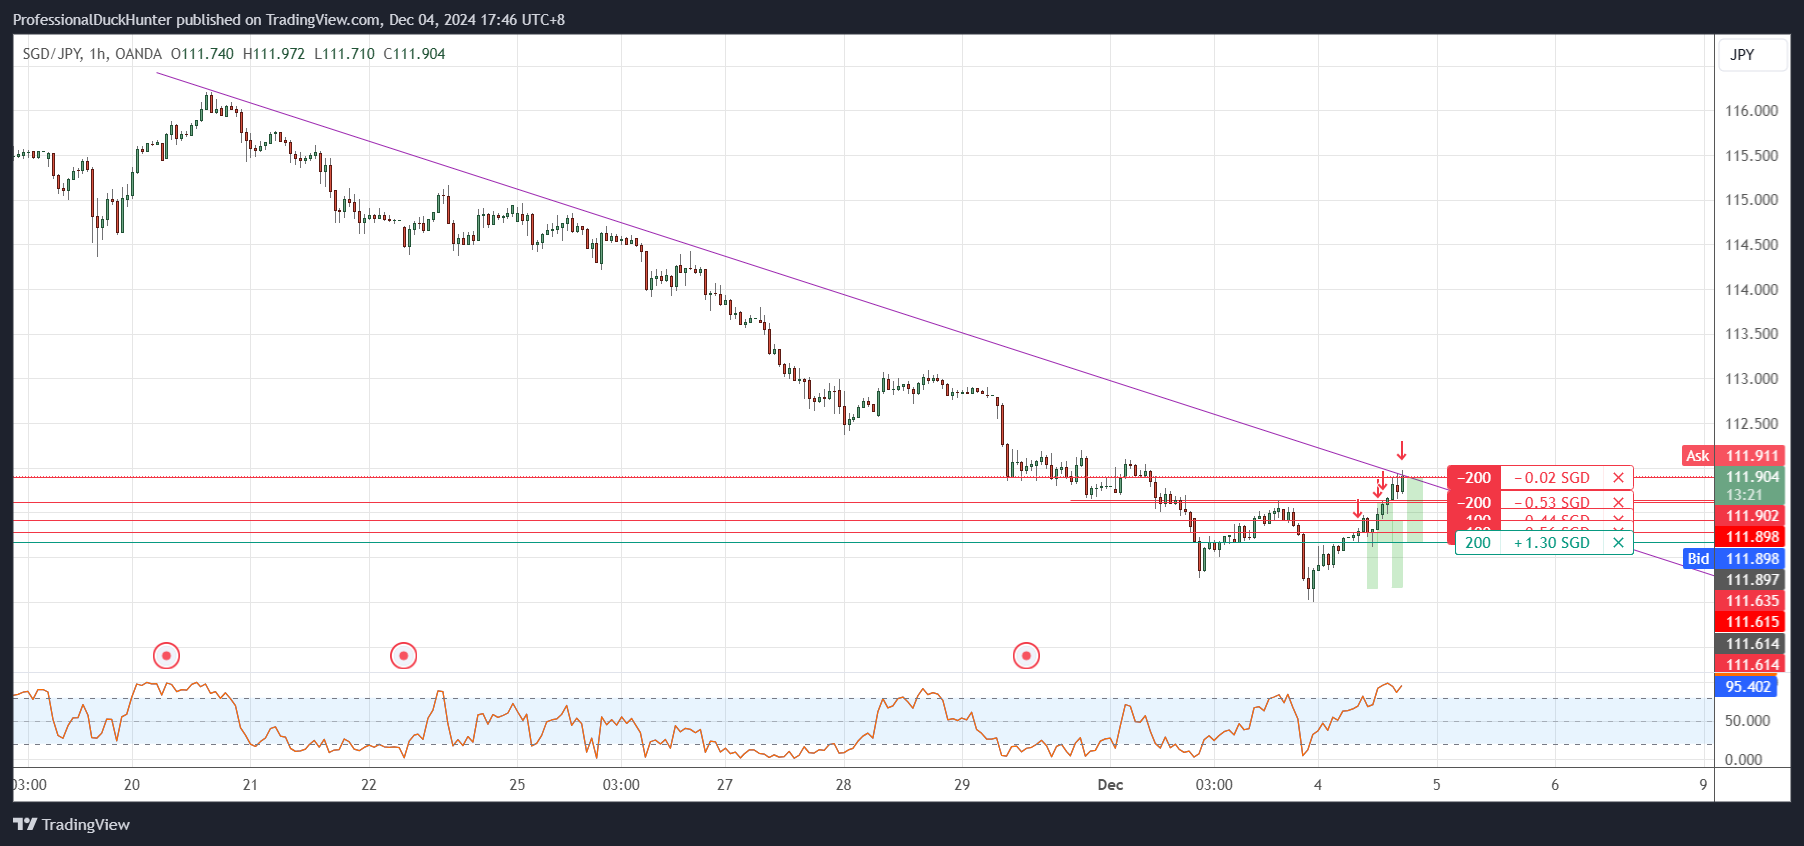Select the green 200 quantity label

(x=1478, y=543)
